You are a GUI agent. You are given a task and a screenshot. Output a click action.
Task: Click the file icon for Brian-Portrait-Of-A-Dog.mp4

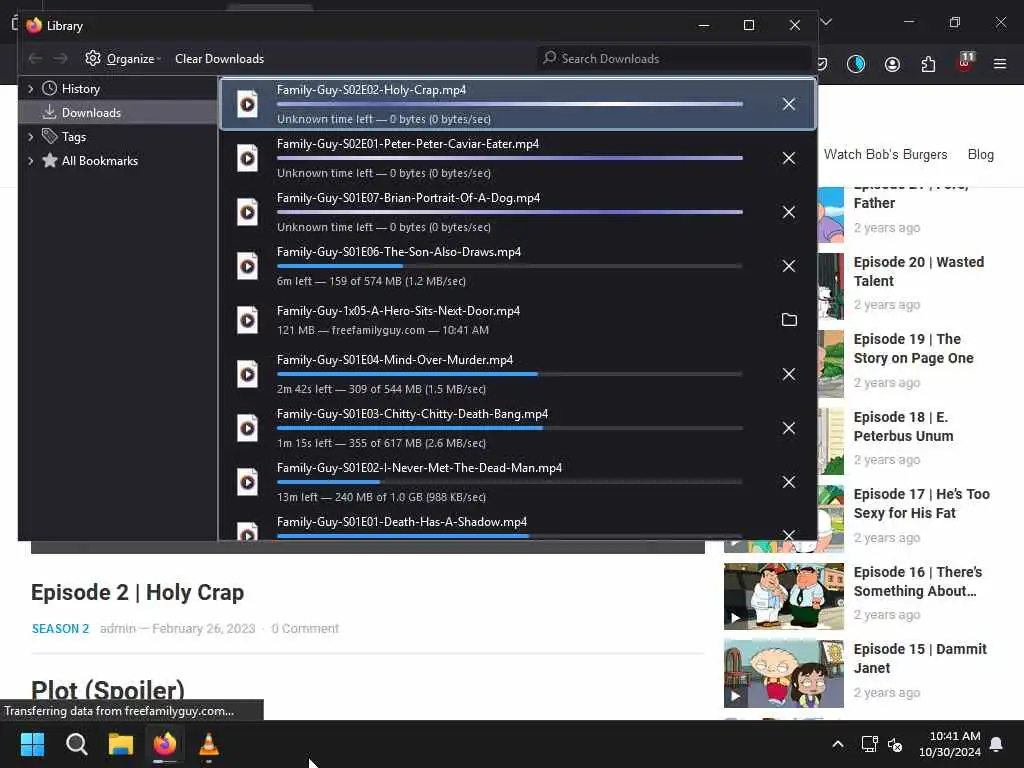coord(248,212)
